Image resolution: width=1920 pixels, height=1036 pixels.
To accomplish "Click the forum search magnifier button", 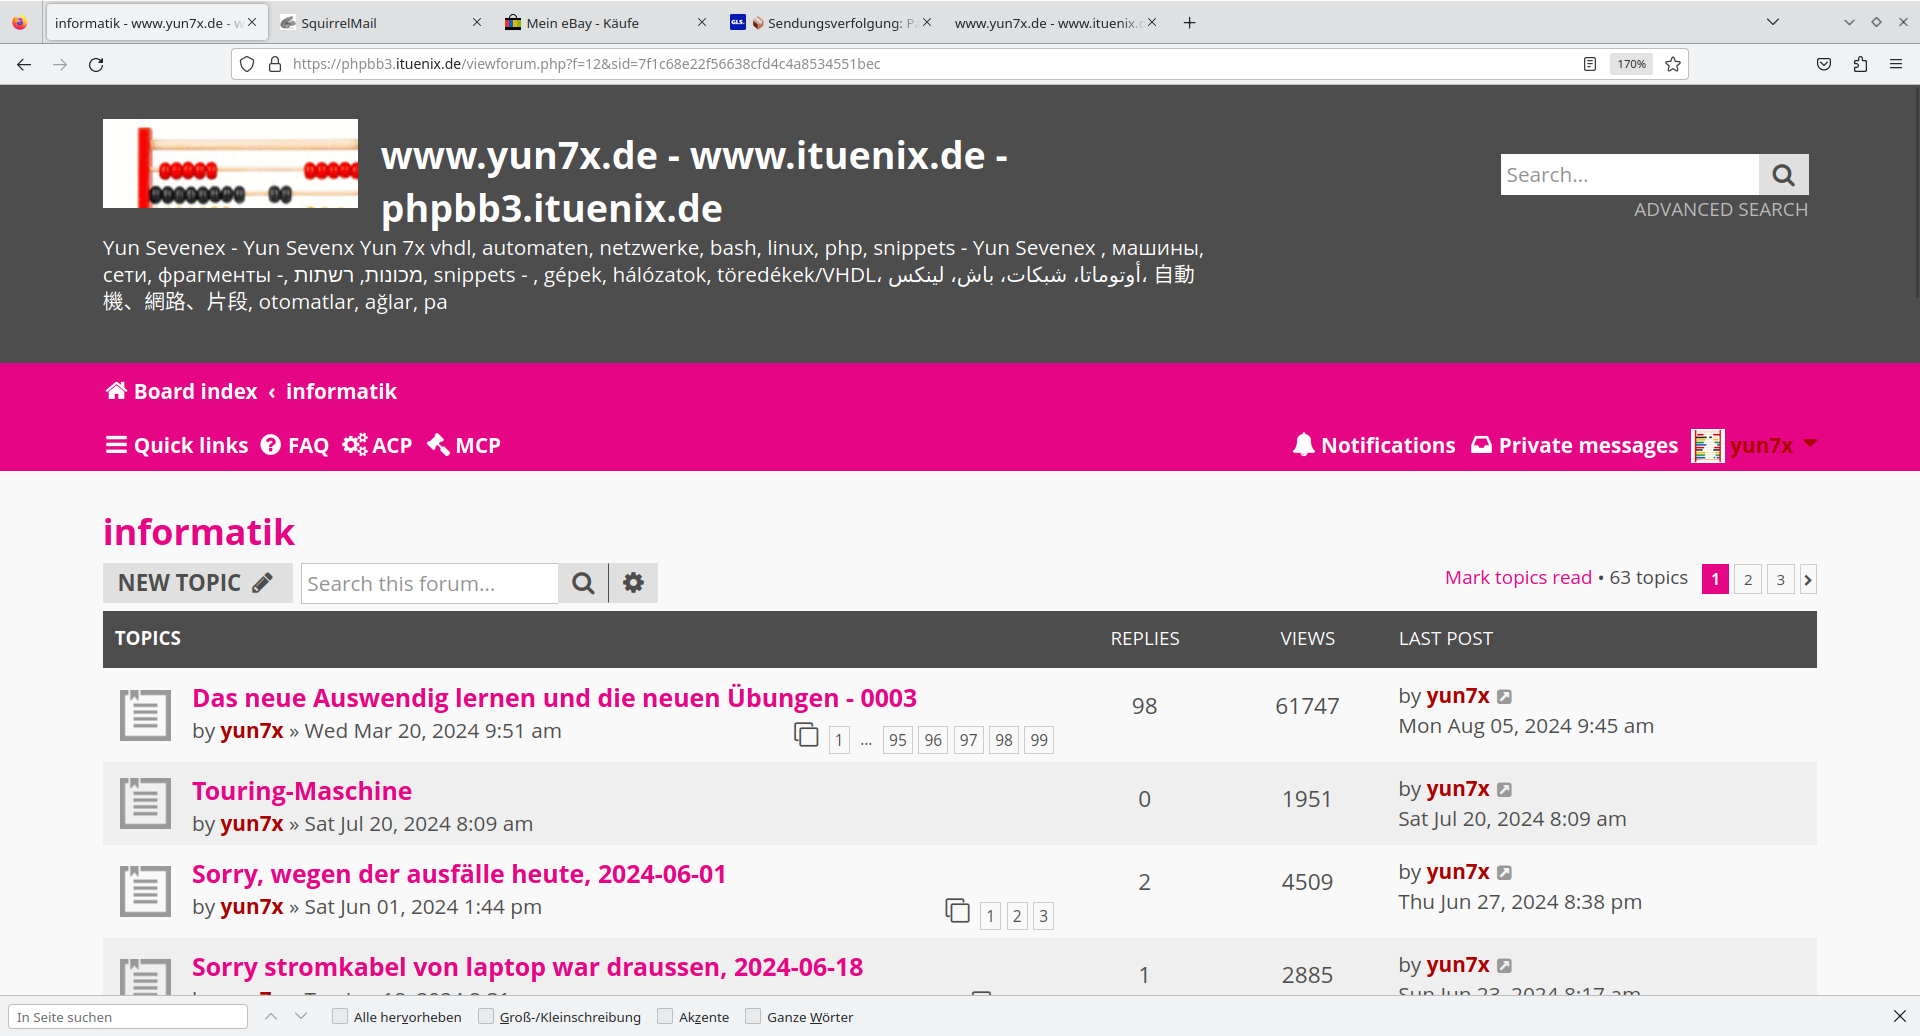I will [583, 583].
